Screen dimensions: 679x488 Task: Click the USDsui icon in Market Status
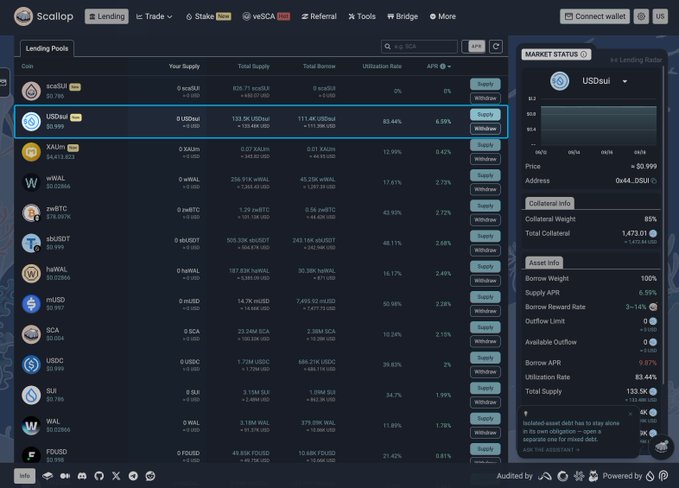click(559, 81)
